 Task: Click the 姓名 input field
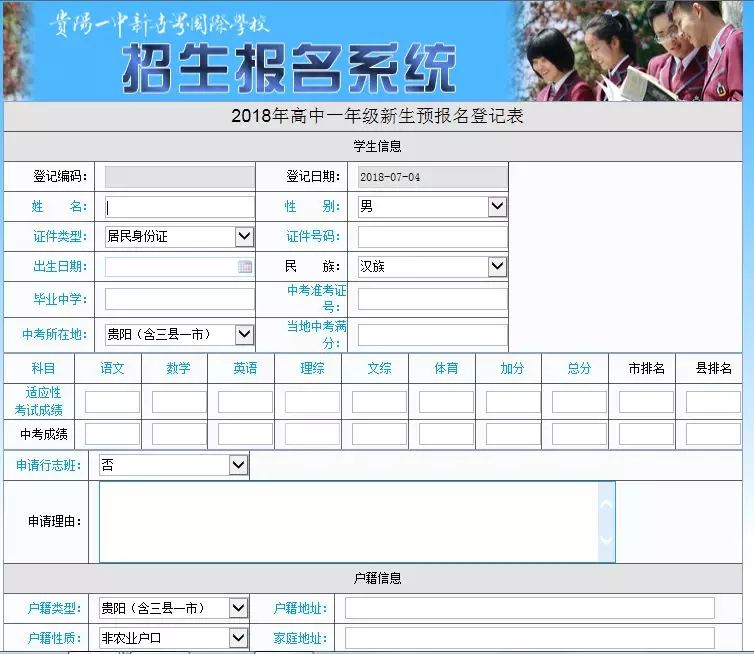pos(179,207)
